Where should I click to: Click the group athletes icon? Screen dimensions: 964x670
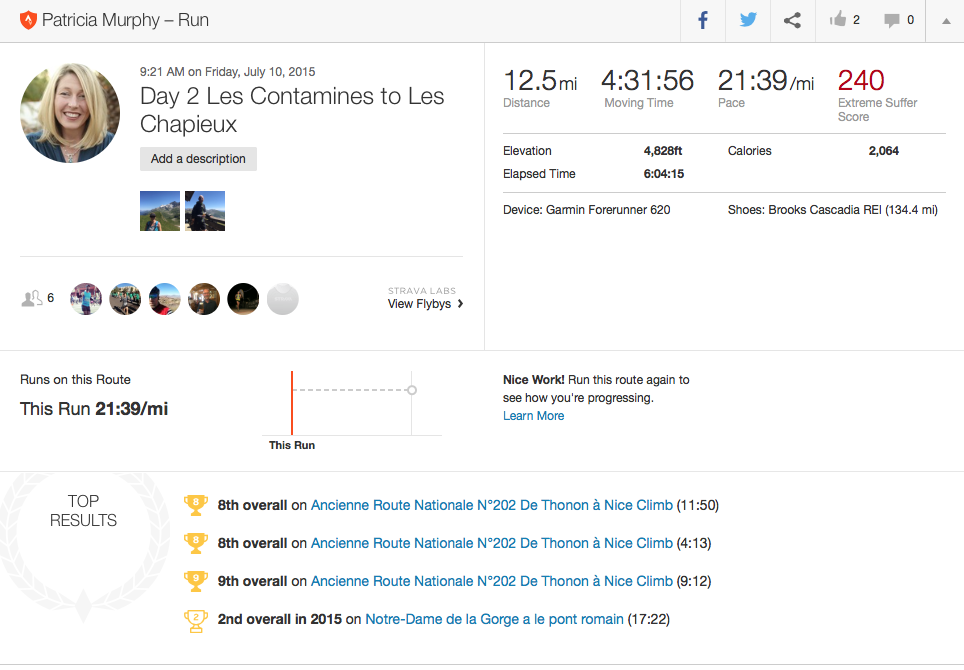32,298
